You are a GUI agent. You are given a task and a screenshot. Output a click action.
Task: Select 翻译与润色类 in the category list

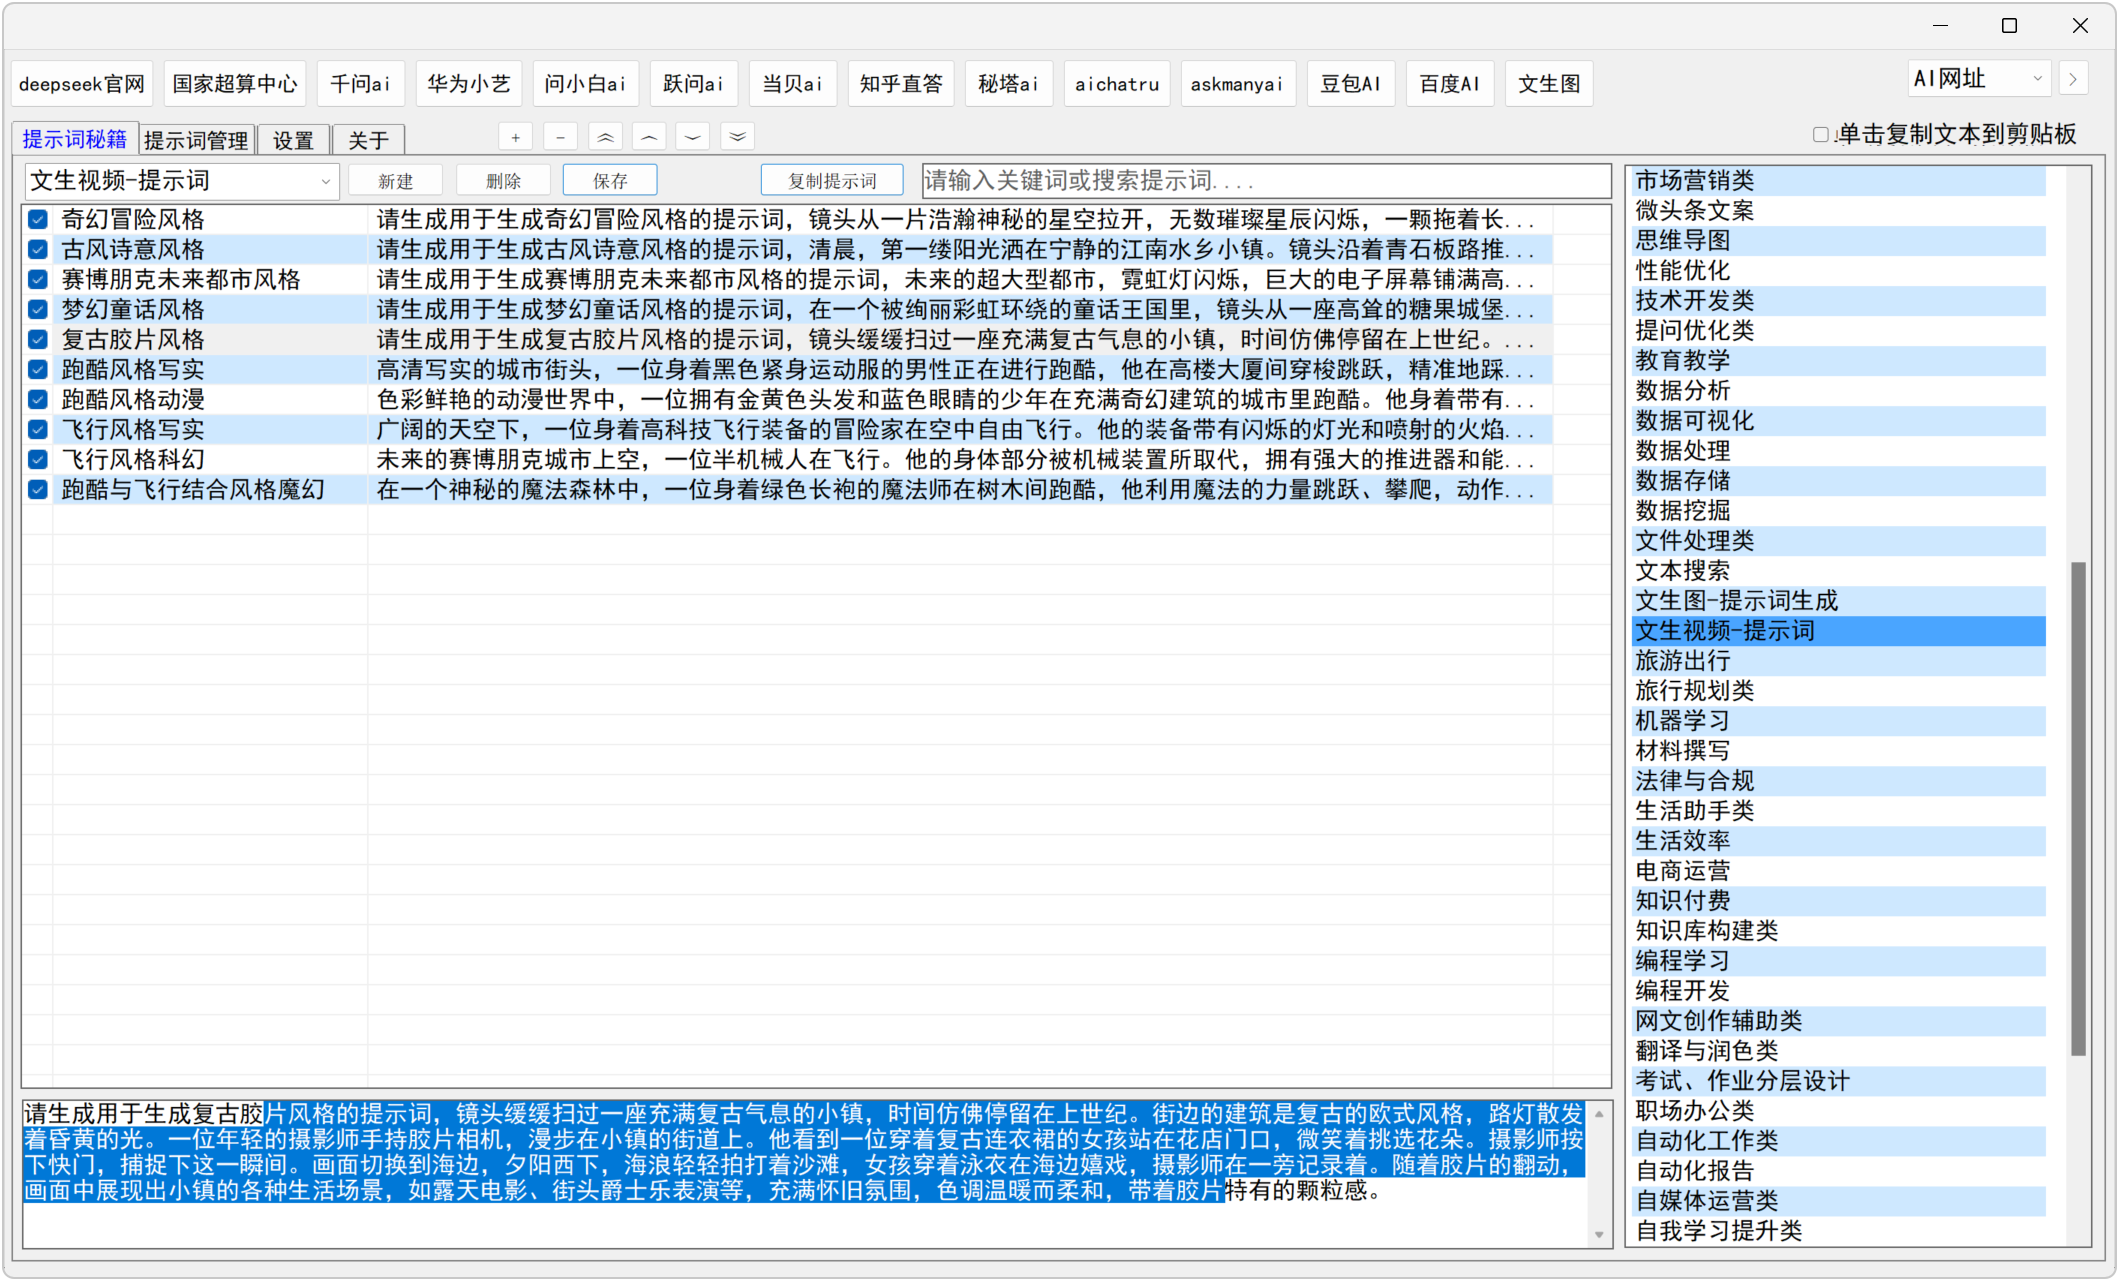click(1838, 1051)
